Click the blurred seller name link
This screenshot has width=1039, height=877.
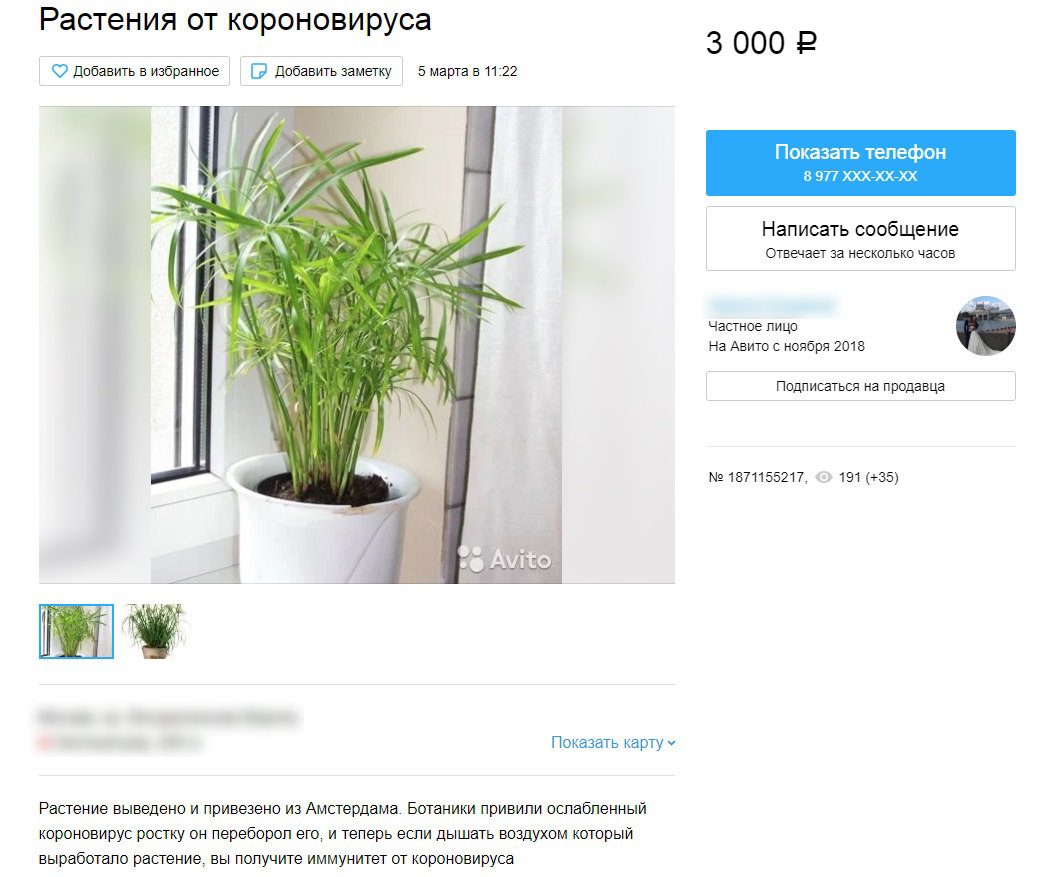[772, 306]
